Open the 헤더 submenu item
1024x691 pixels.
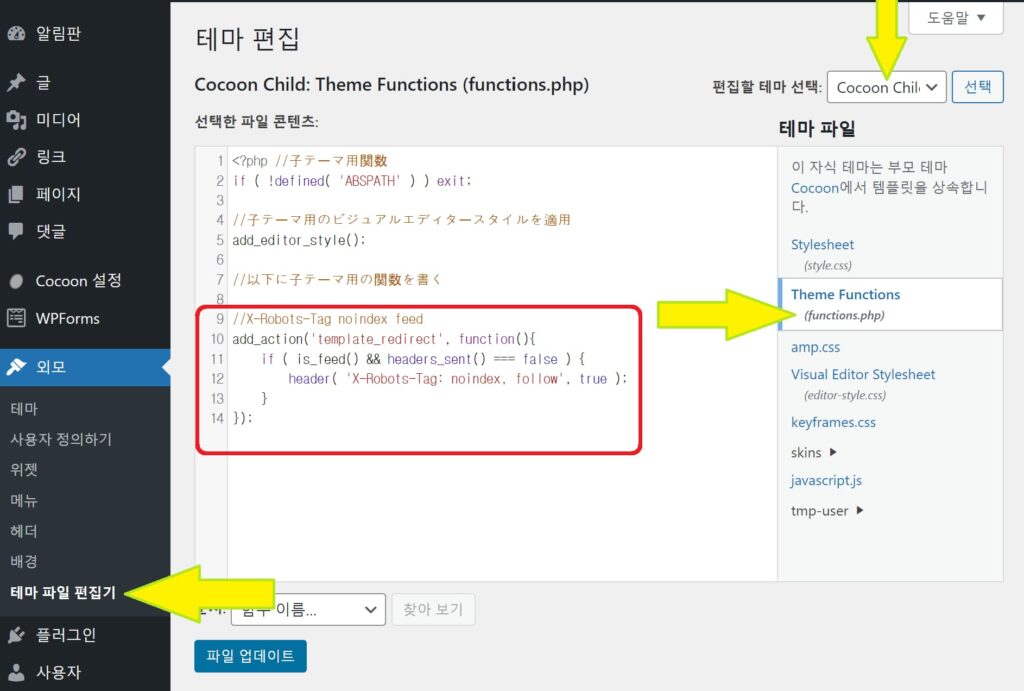pos(24,531)
